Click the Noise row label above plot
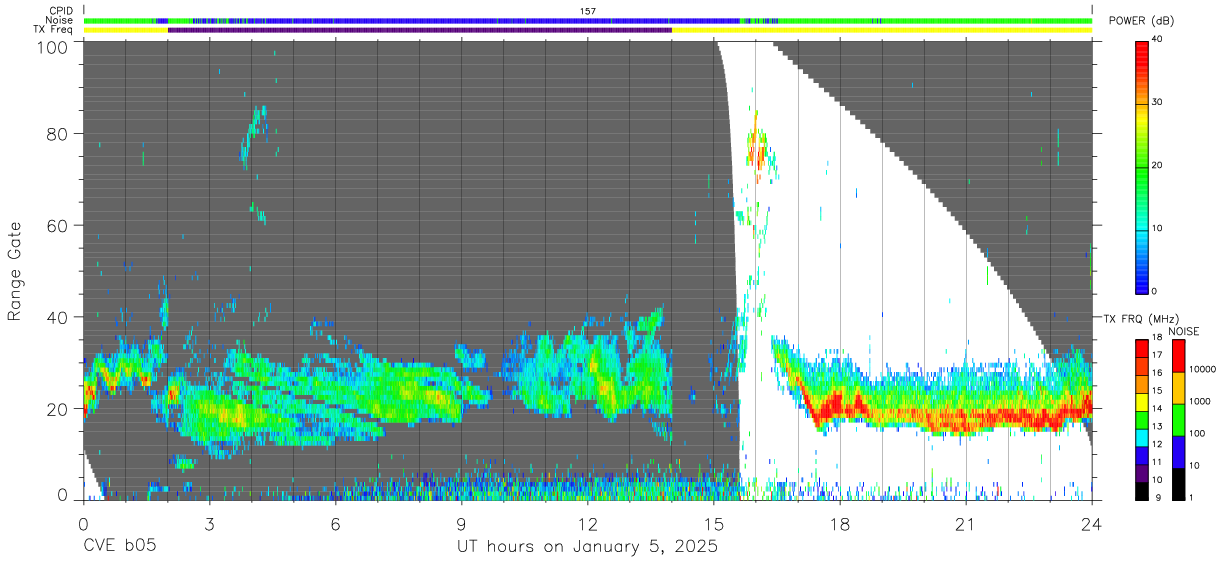Screen dimensions: 1228x567 click(x=60, y=20)
